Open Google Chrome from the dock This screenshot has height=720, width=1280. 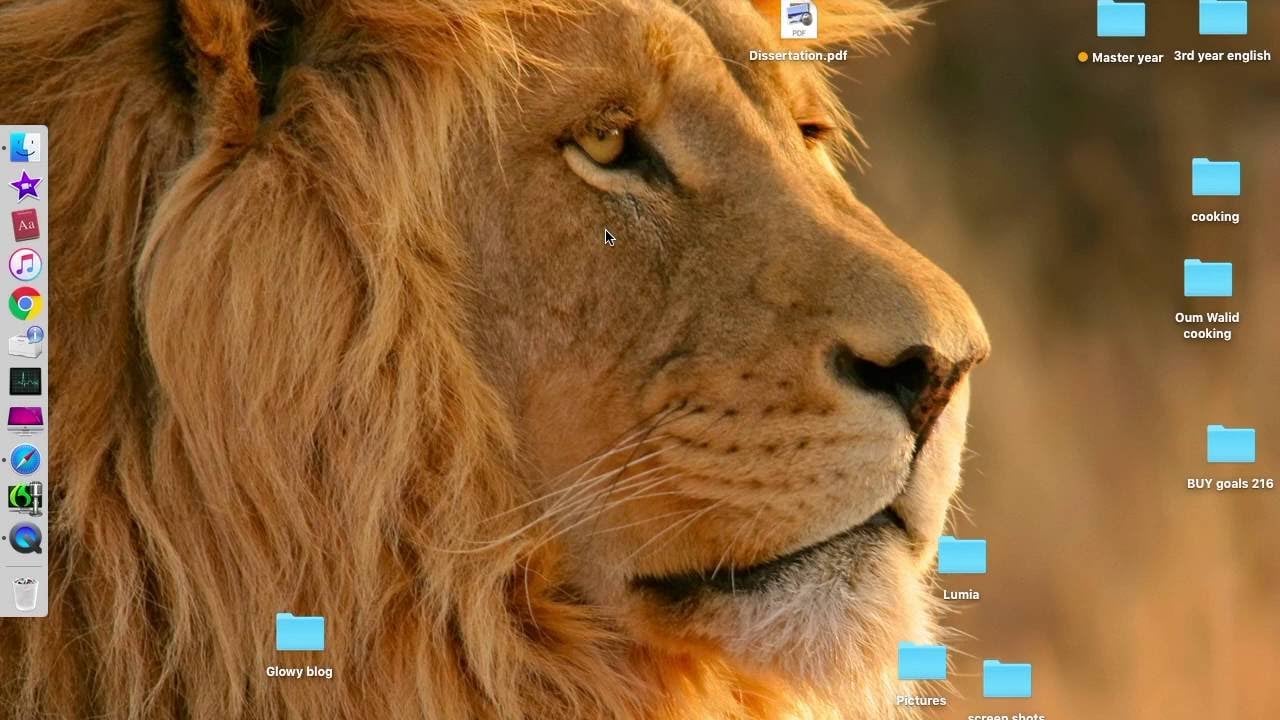25,304
